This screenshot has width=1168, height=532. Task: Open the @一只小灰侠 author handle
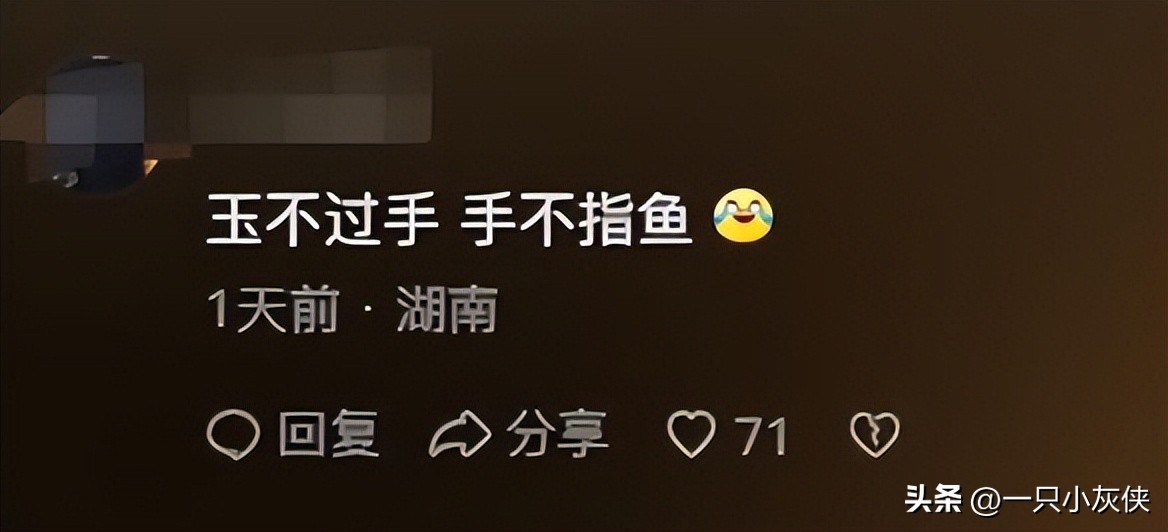pos(1060,500)
